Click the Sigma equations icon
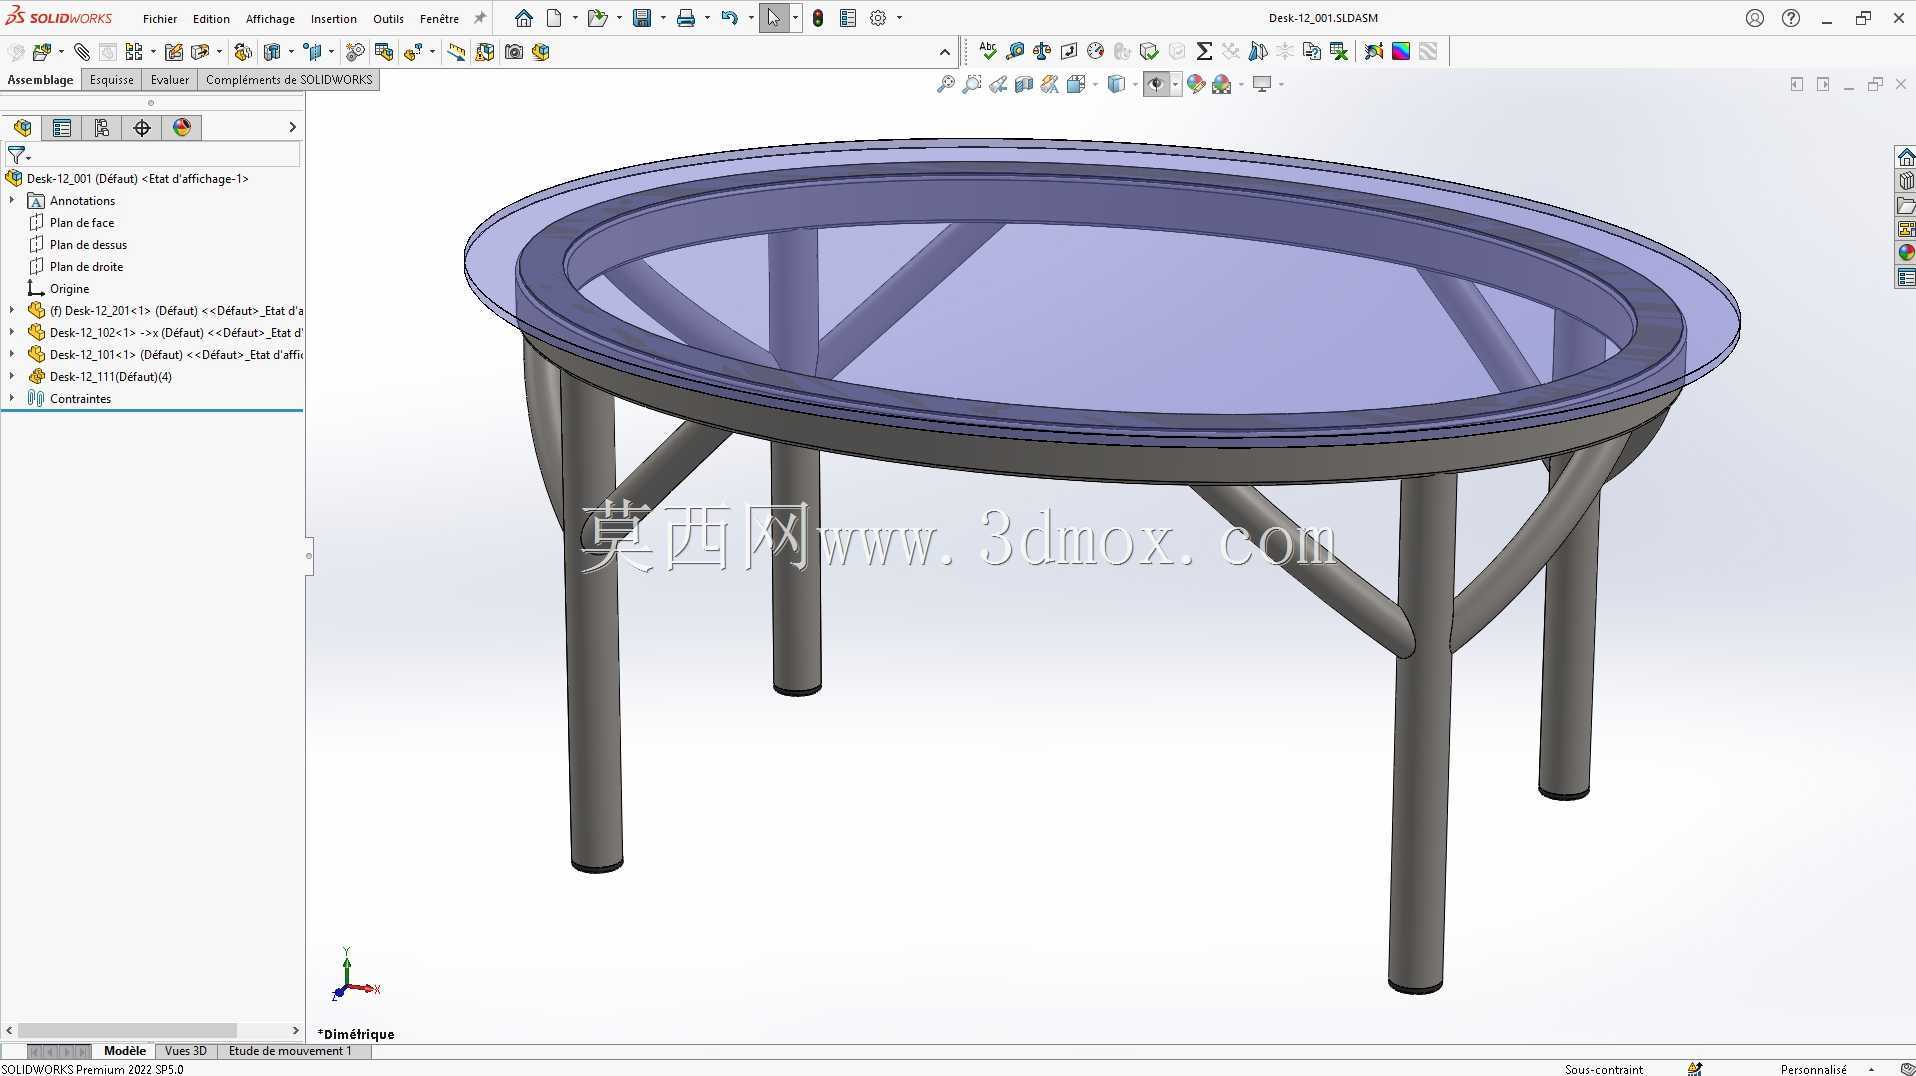This screenshot has width=1916, height=1076. (x=1204, y=51)
